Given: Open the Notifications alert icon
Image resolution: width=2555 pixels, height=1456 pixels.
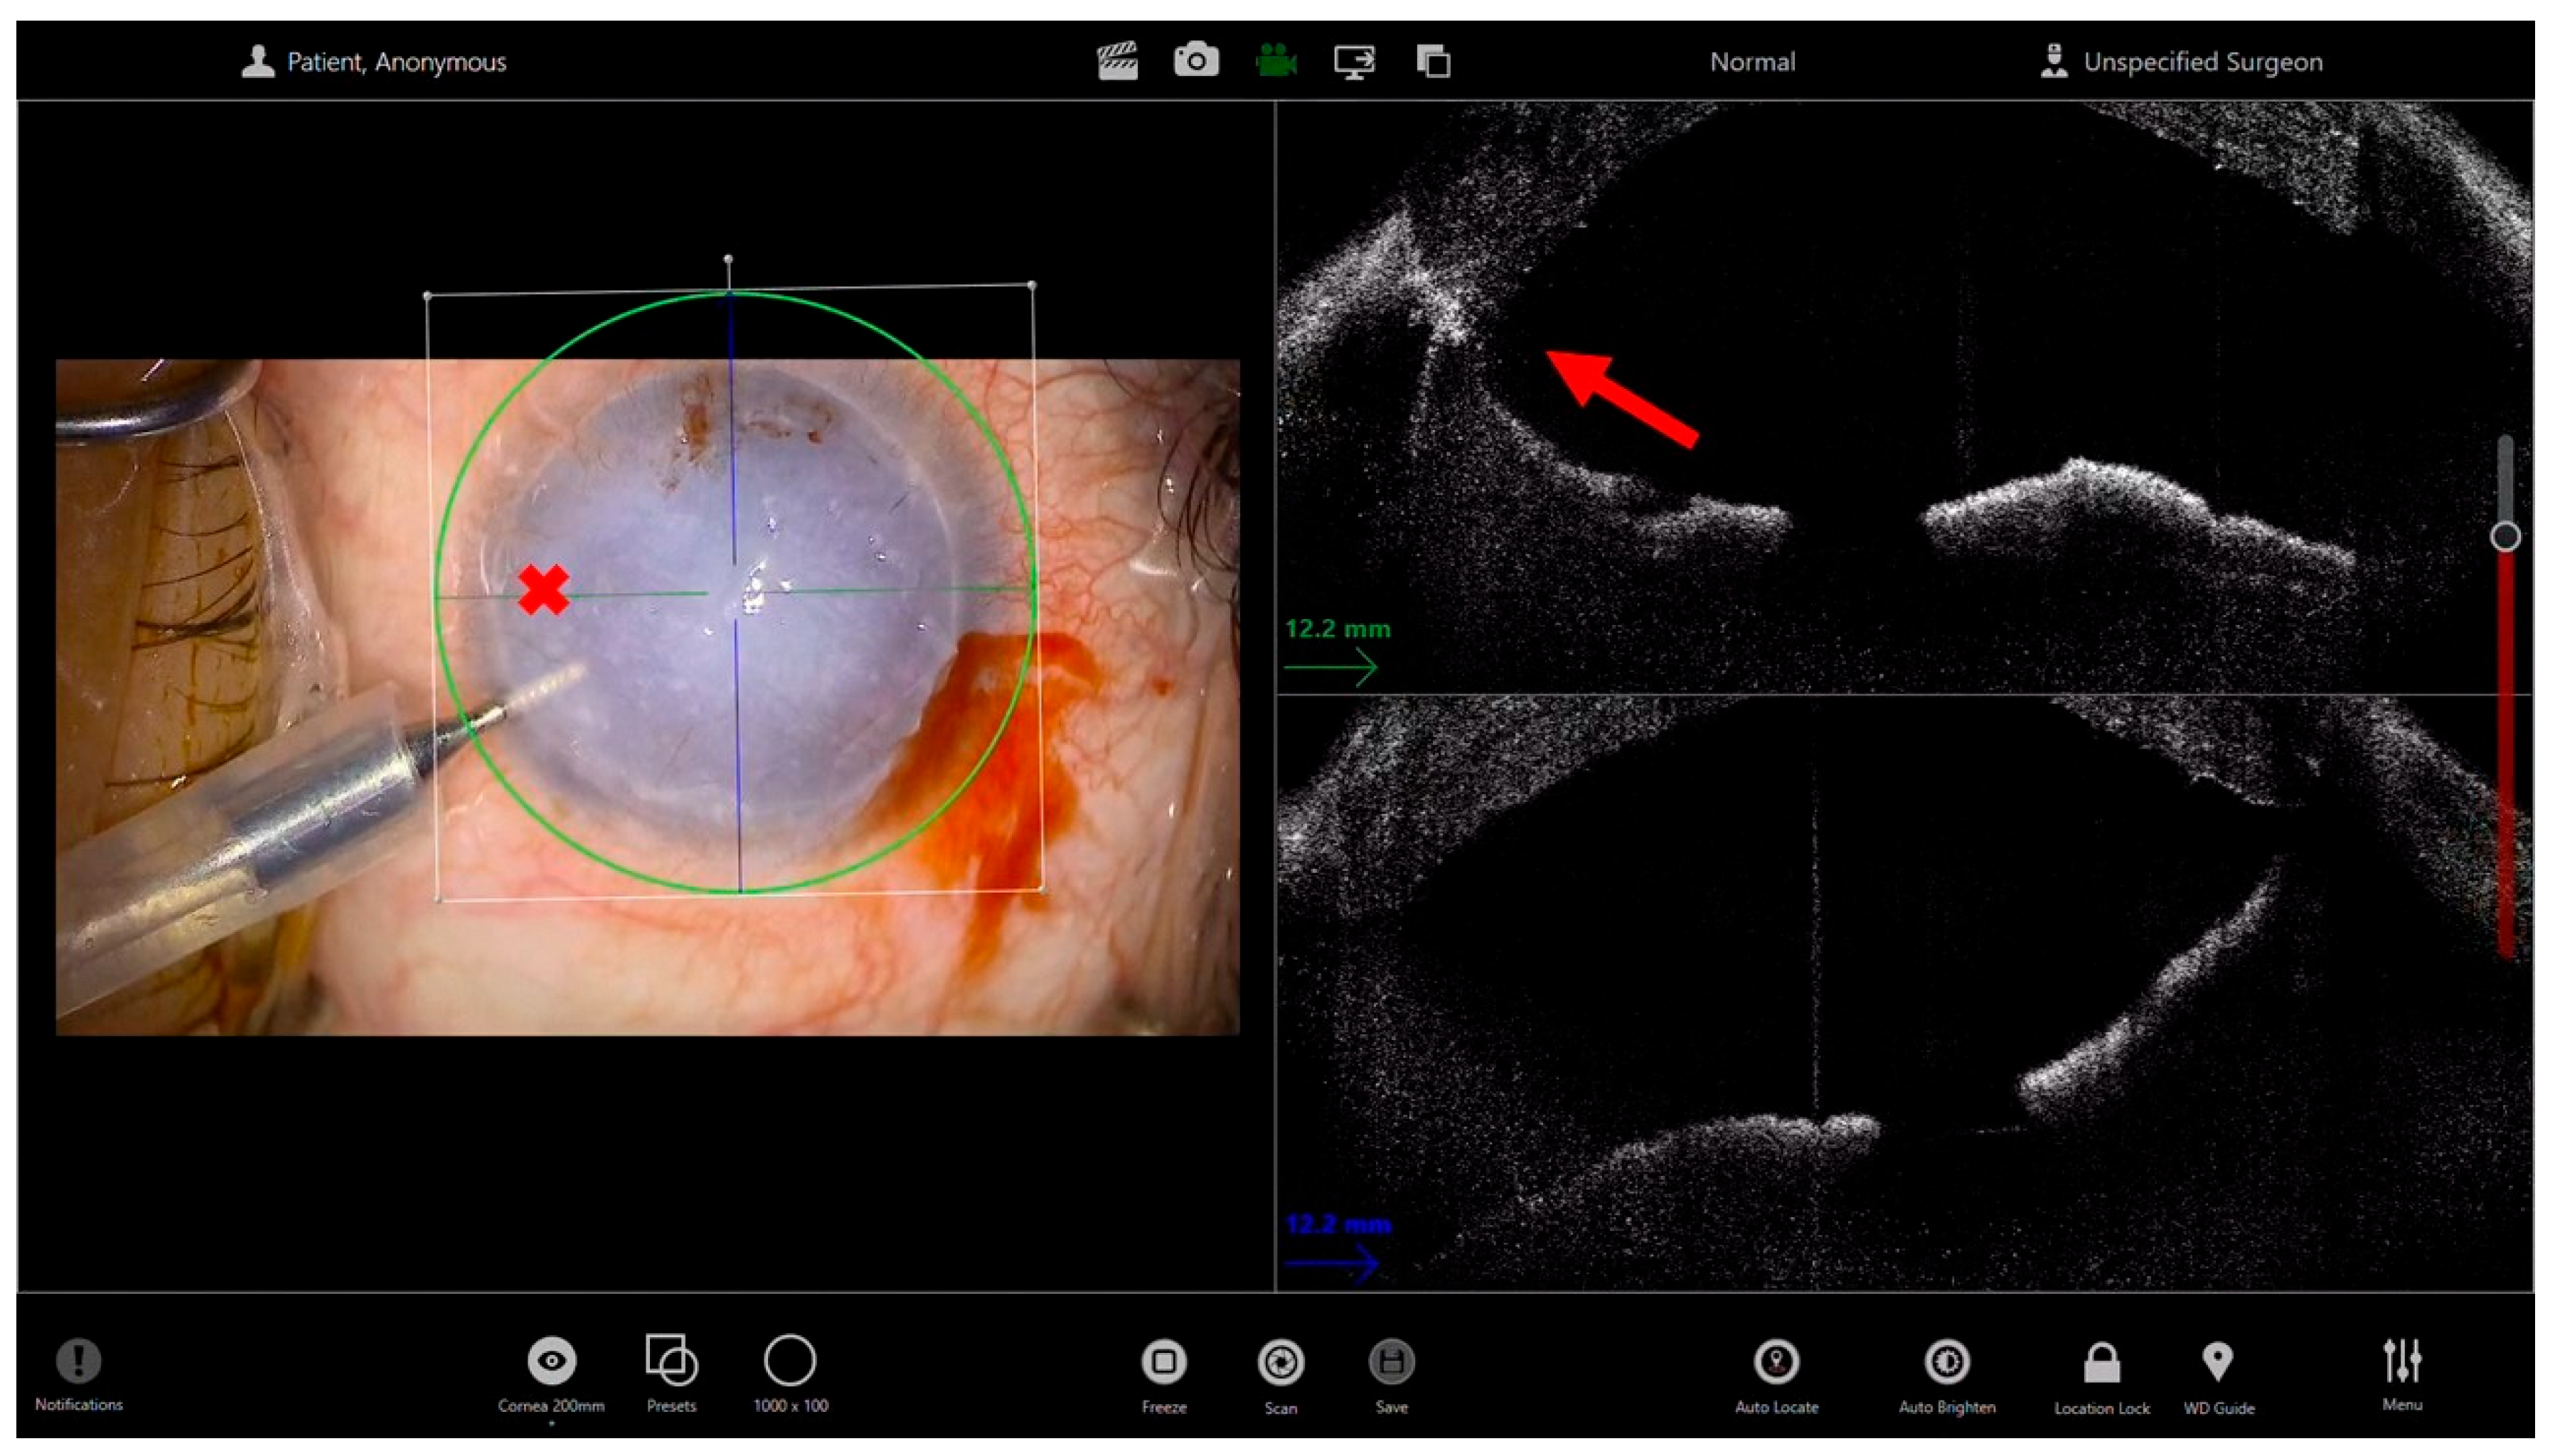Looking at the screenshot, I should [79, 1361].
